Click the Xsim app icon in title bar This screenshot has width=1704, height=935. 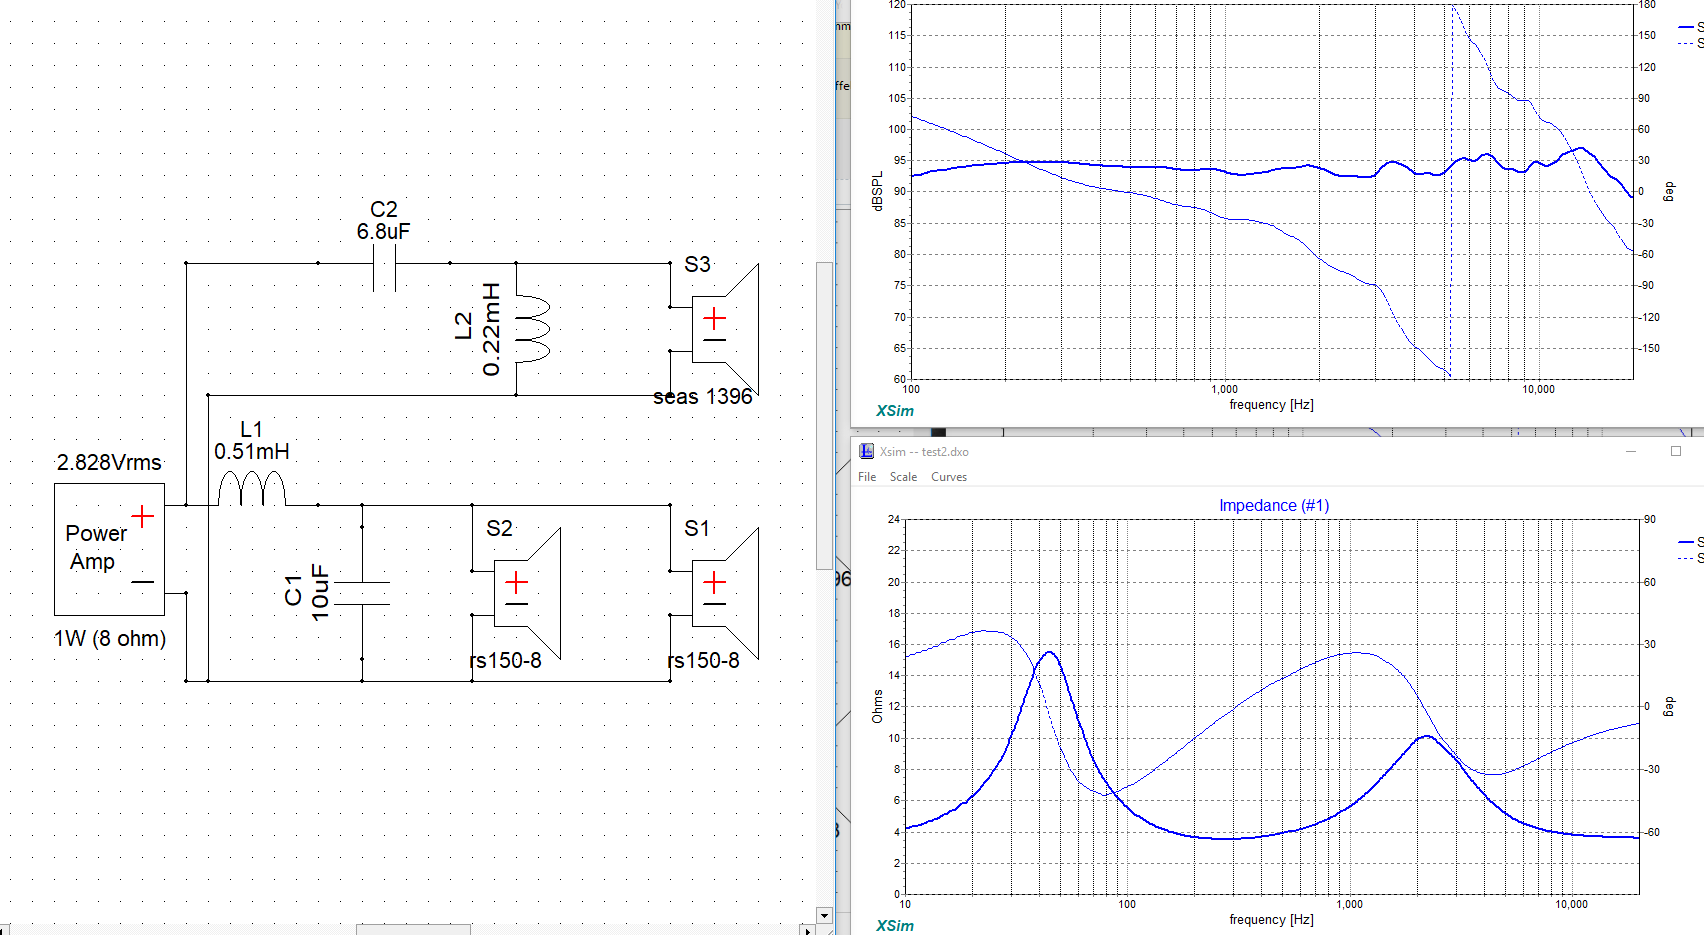pyautogui.click(x=866, y=452)
